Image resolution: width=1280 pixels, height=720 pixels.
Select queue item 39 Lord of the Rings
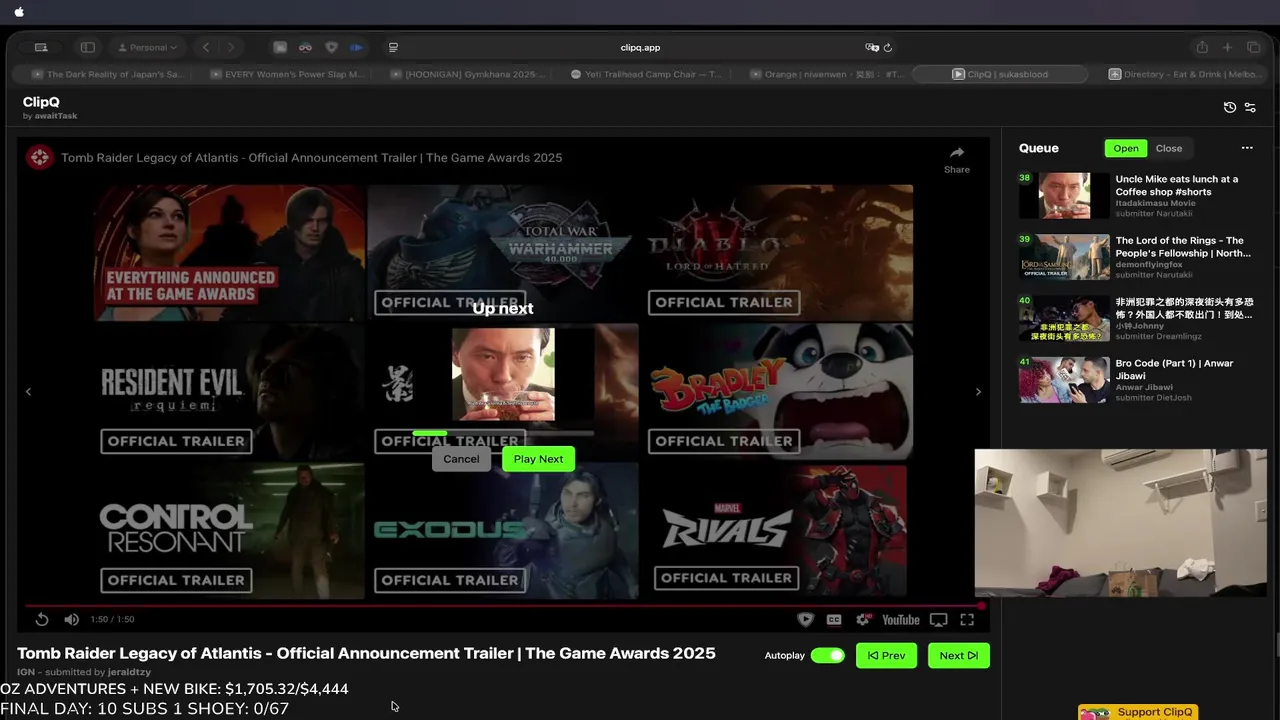(x=1137, y=257)
